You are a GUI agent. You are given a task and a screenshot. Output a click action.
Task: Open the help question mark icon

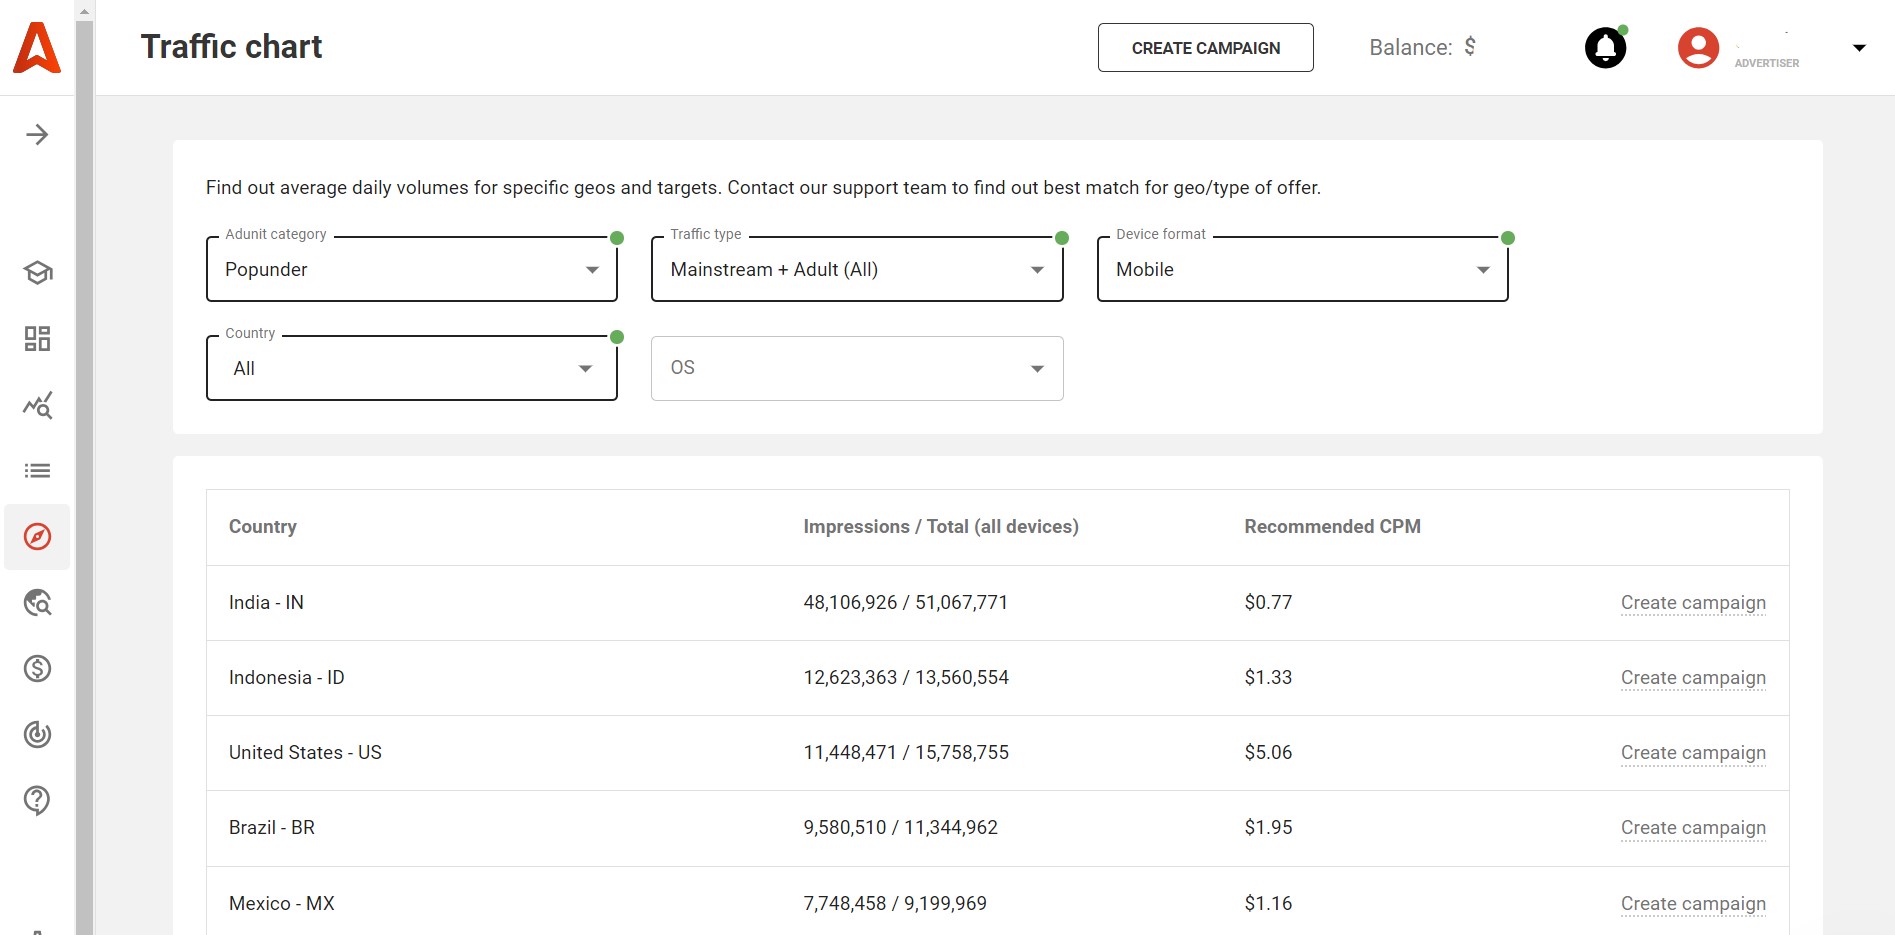tap(37, 800)
